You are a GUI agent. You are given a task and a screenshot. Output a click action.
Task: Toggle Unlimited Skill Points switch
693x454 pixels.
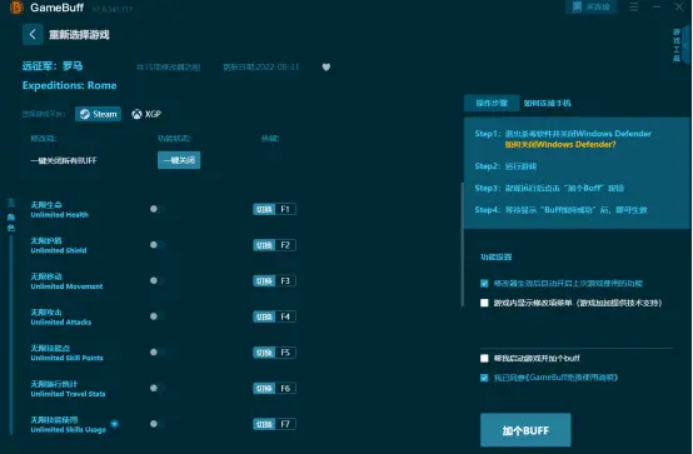click(x=157, y=352)
